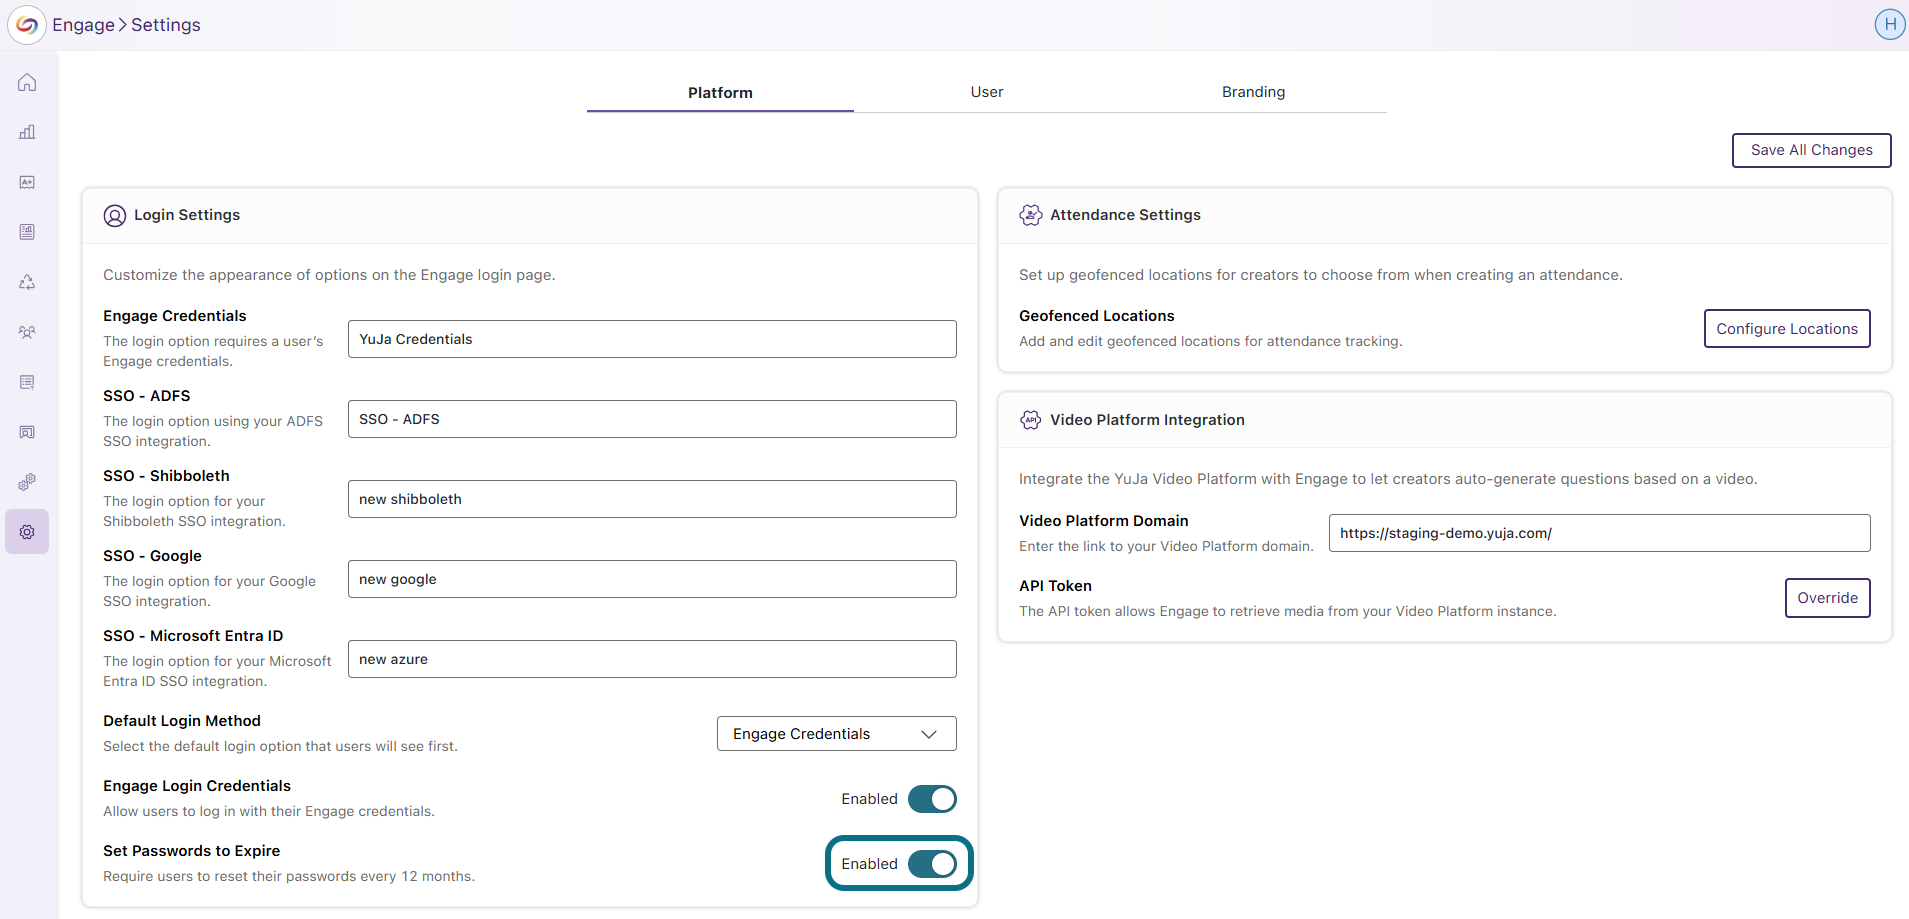Click the SSO - Shibboleth text field

(x=652, y=499)
